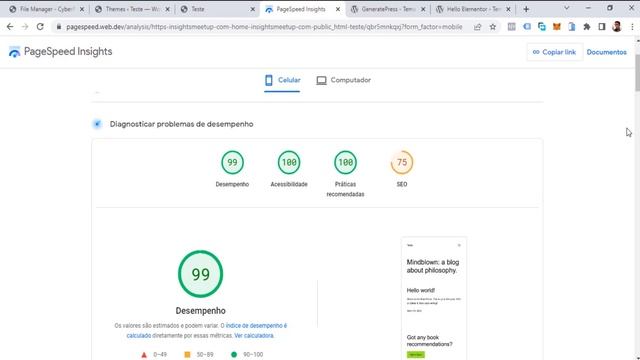Close the Hello Elementor tab
Viewport: 640px width, 360px height.
(x=508, y=9)
